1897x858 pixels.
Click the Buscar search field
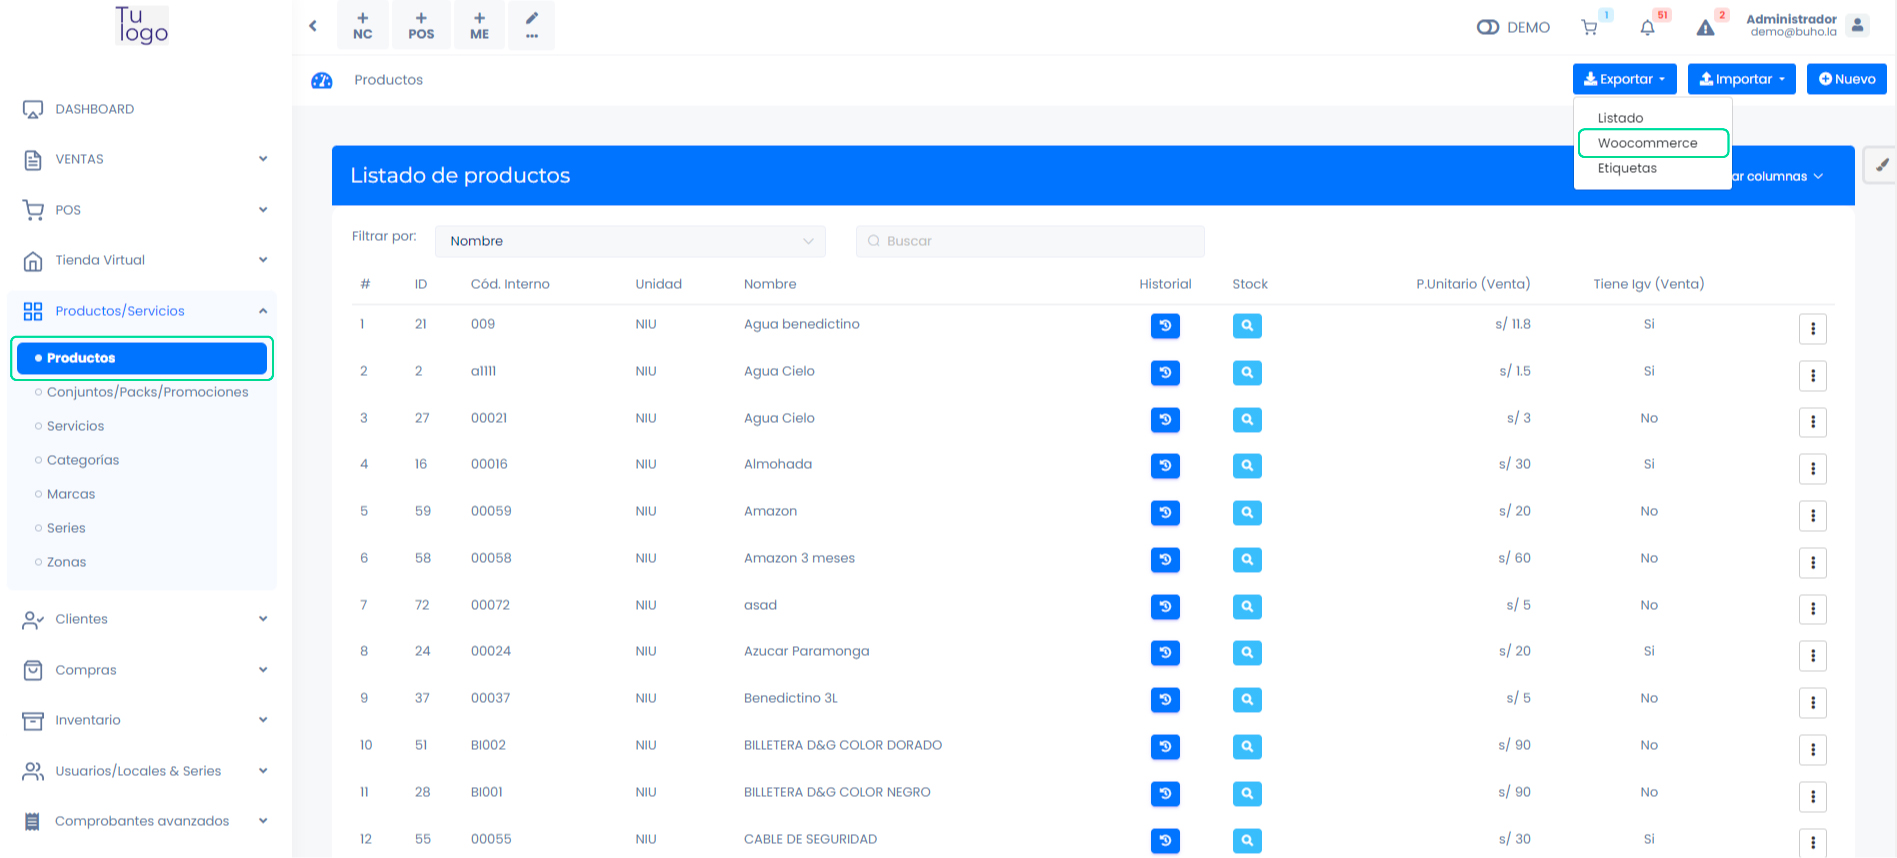1030,241
